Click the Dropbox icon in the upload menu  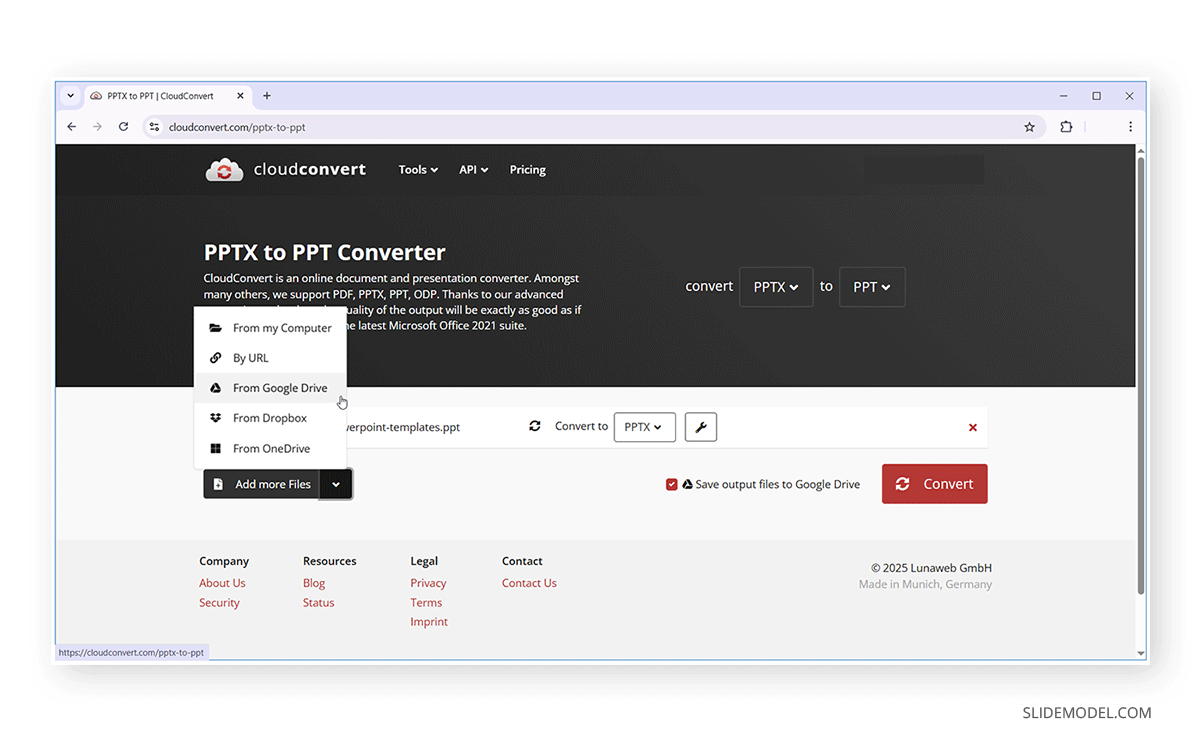[215, 418]
